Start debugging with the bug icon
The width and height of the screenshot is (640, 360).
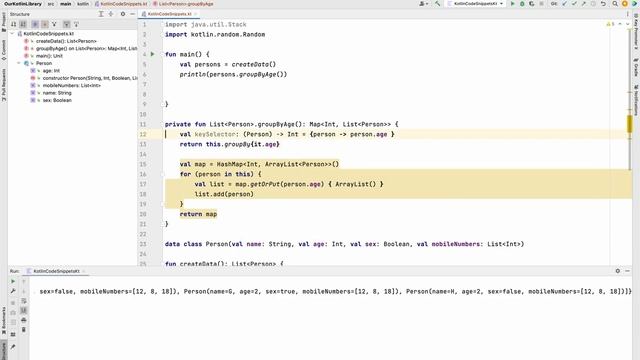coord(522,4)
